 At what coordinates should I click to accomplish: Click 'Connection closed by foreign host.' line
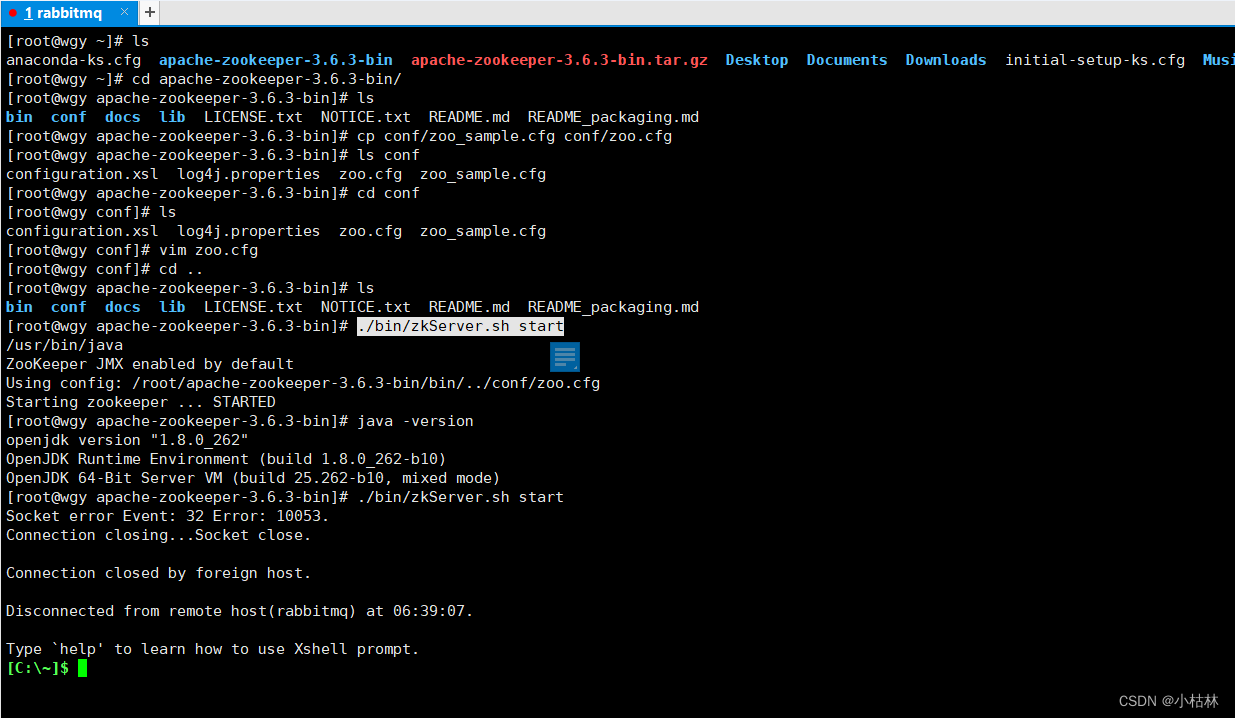coord(159,573)
